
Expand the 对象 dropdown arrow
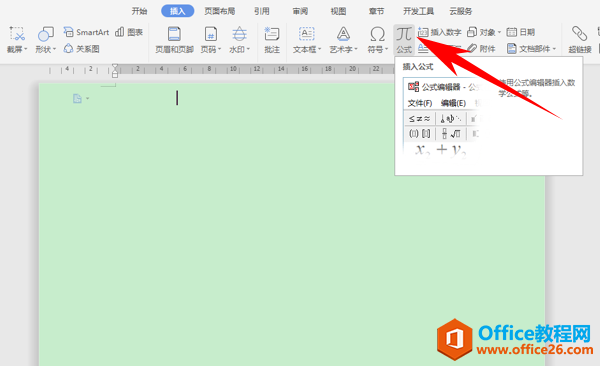(x=499, y=33)
